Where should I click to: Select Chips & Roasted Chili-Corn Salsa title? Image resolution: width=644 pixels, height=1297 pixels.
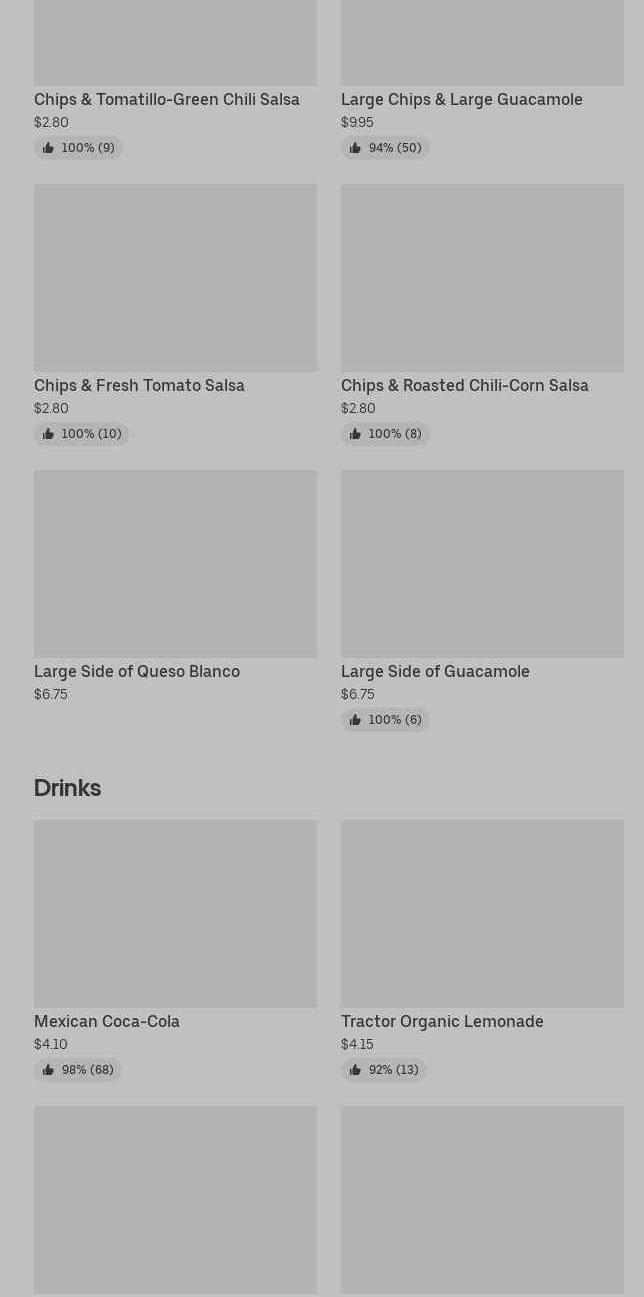tap(464, 385)
